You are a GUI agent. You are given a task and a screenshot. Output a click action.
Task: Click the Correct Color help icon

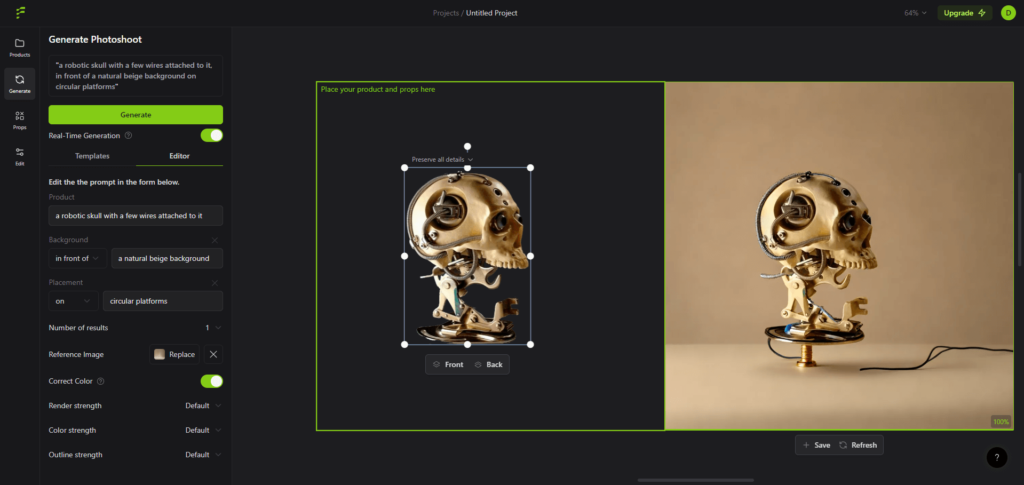click(101, 381)
